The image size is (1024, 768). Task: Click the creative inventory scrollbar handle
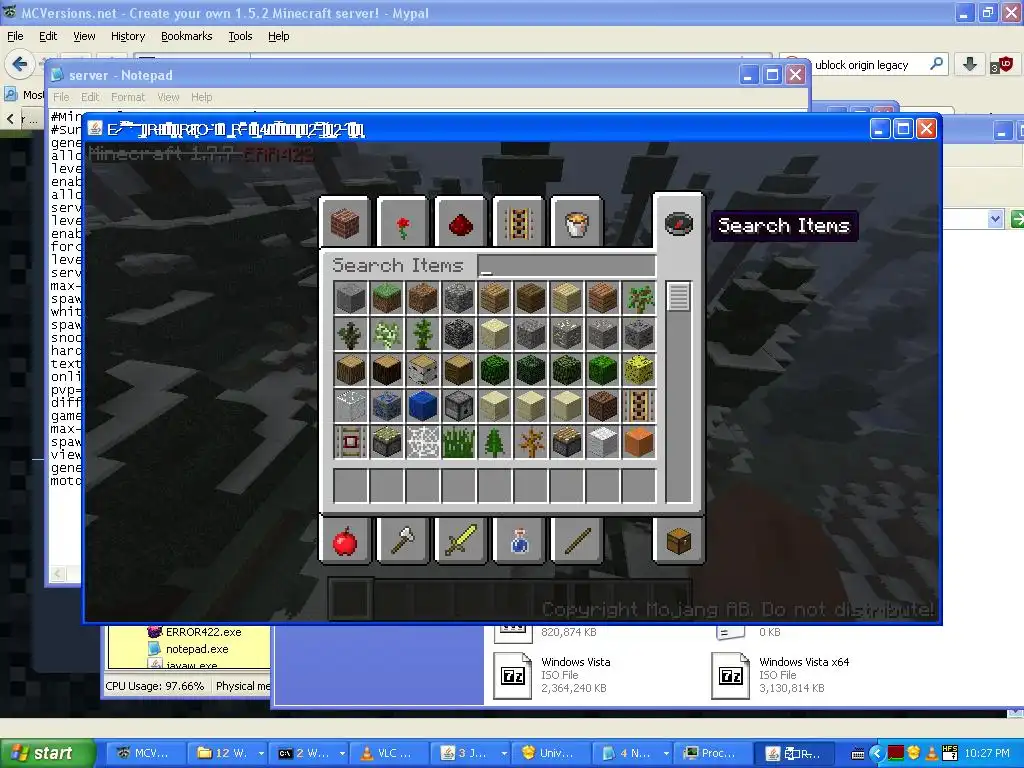coord(679,296)
